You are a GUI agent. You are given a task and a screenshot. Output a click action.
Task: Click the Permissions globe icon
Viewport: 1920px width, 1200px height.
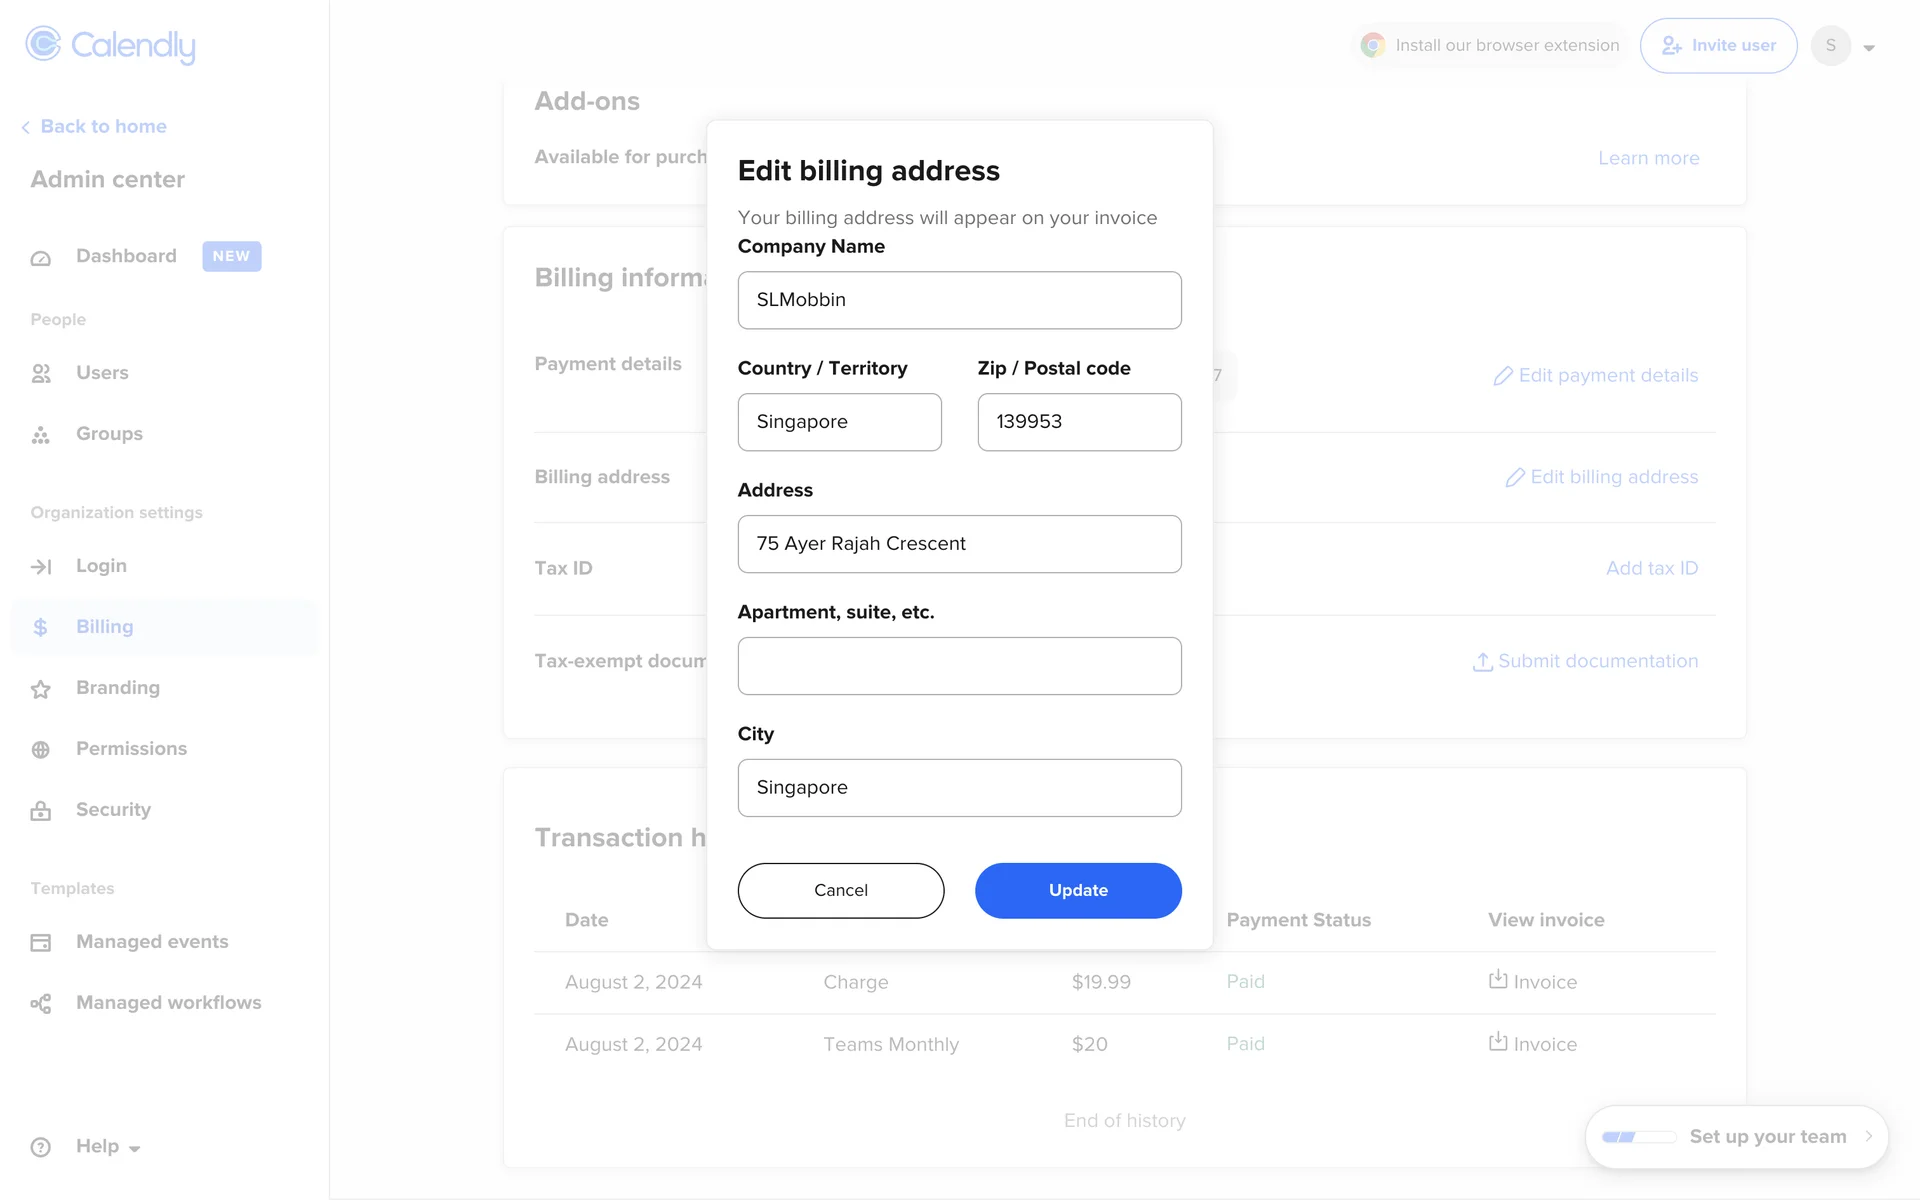click(x=41, y=750)
